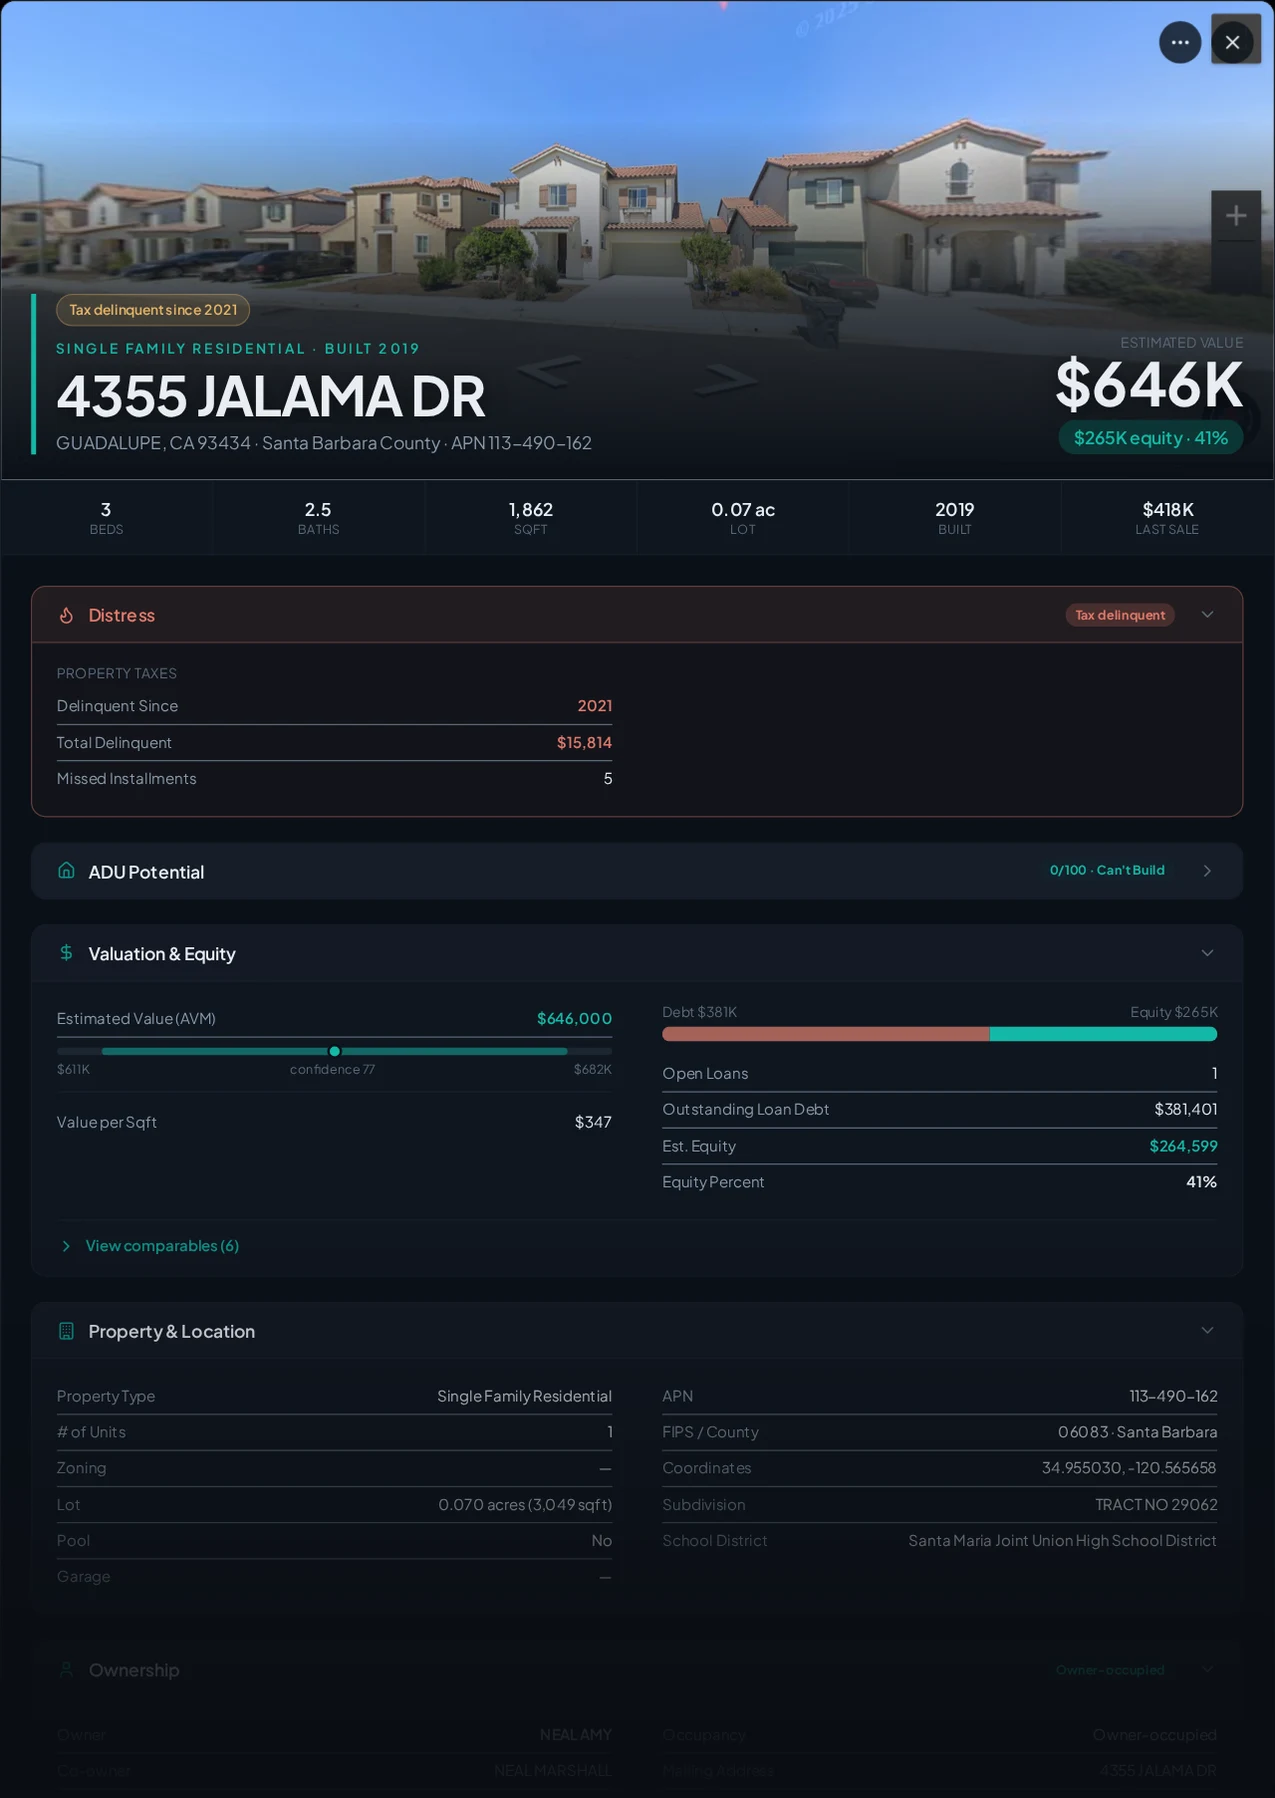Open the three-dot more options menu
The height and width of the screenshot is (1798, 1275).
tap(1180, 42)
